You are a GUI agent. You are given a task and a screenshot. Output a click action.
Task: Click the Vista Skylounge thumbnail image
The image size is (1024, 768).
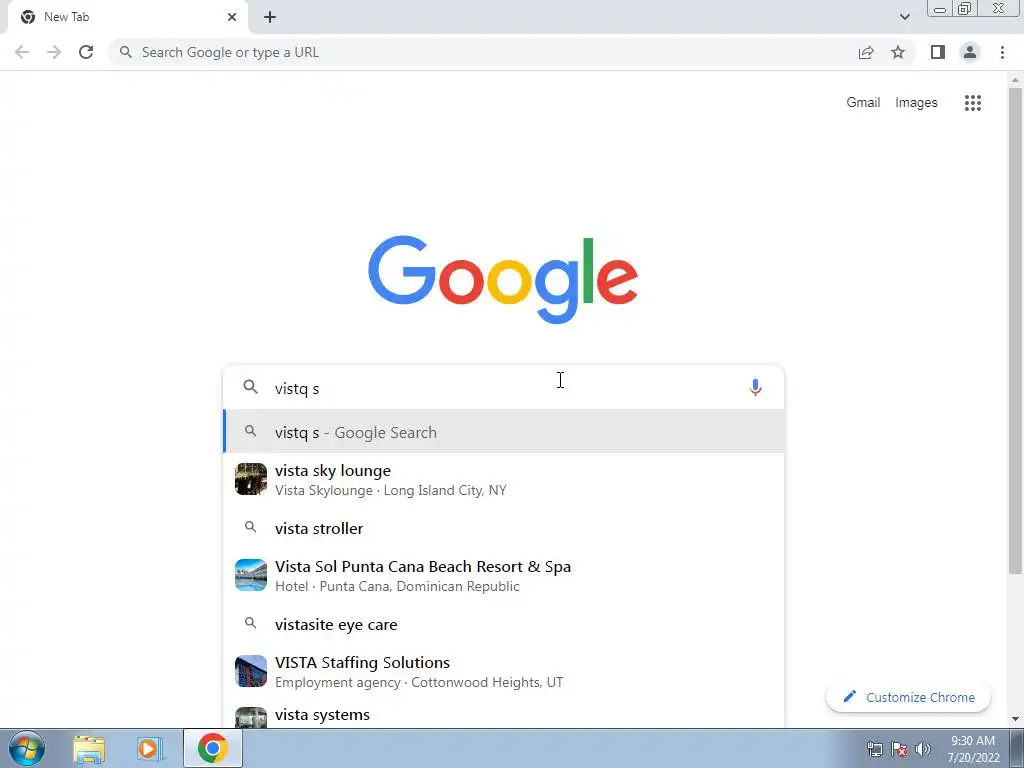(x=251, y=479)
